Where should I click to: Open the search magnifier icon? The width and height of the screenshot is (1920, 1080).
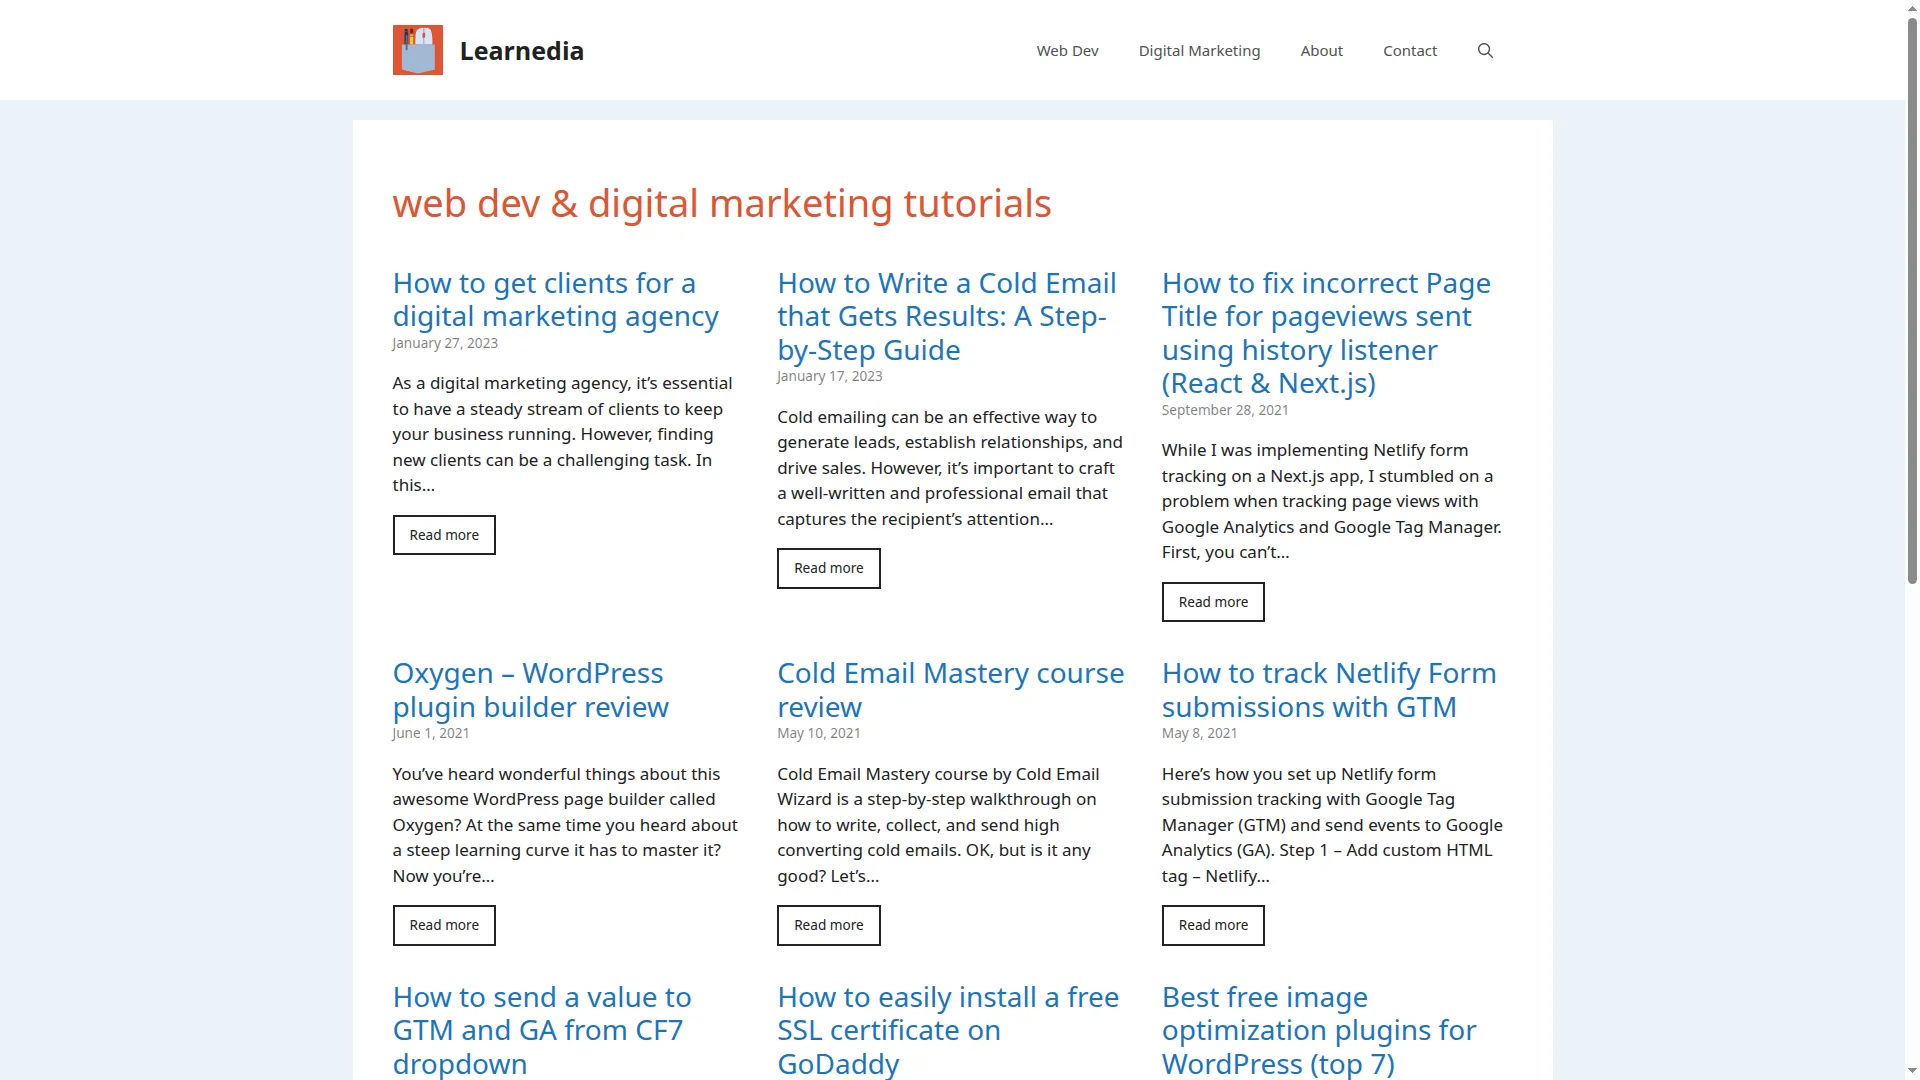1485,51
